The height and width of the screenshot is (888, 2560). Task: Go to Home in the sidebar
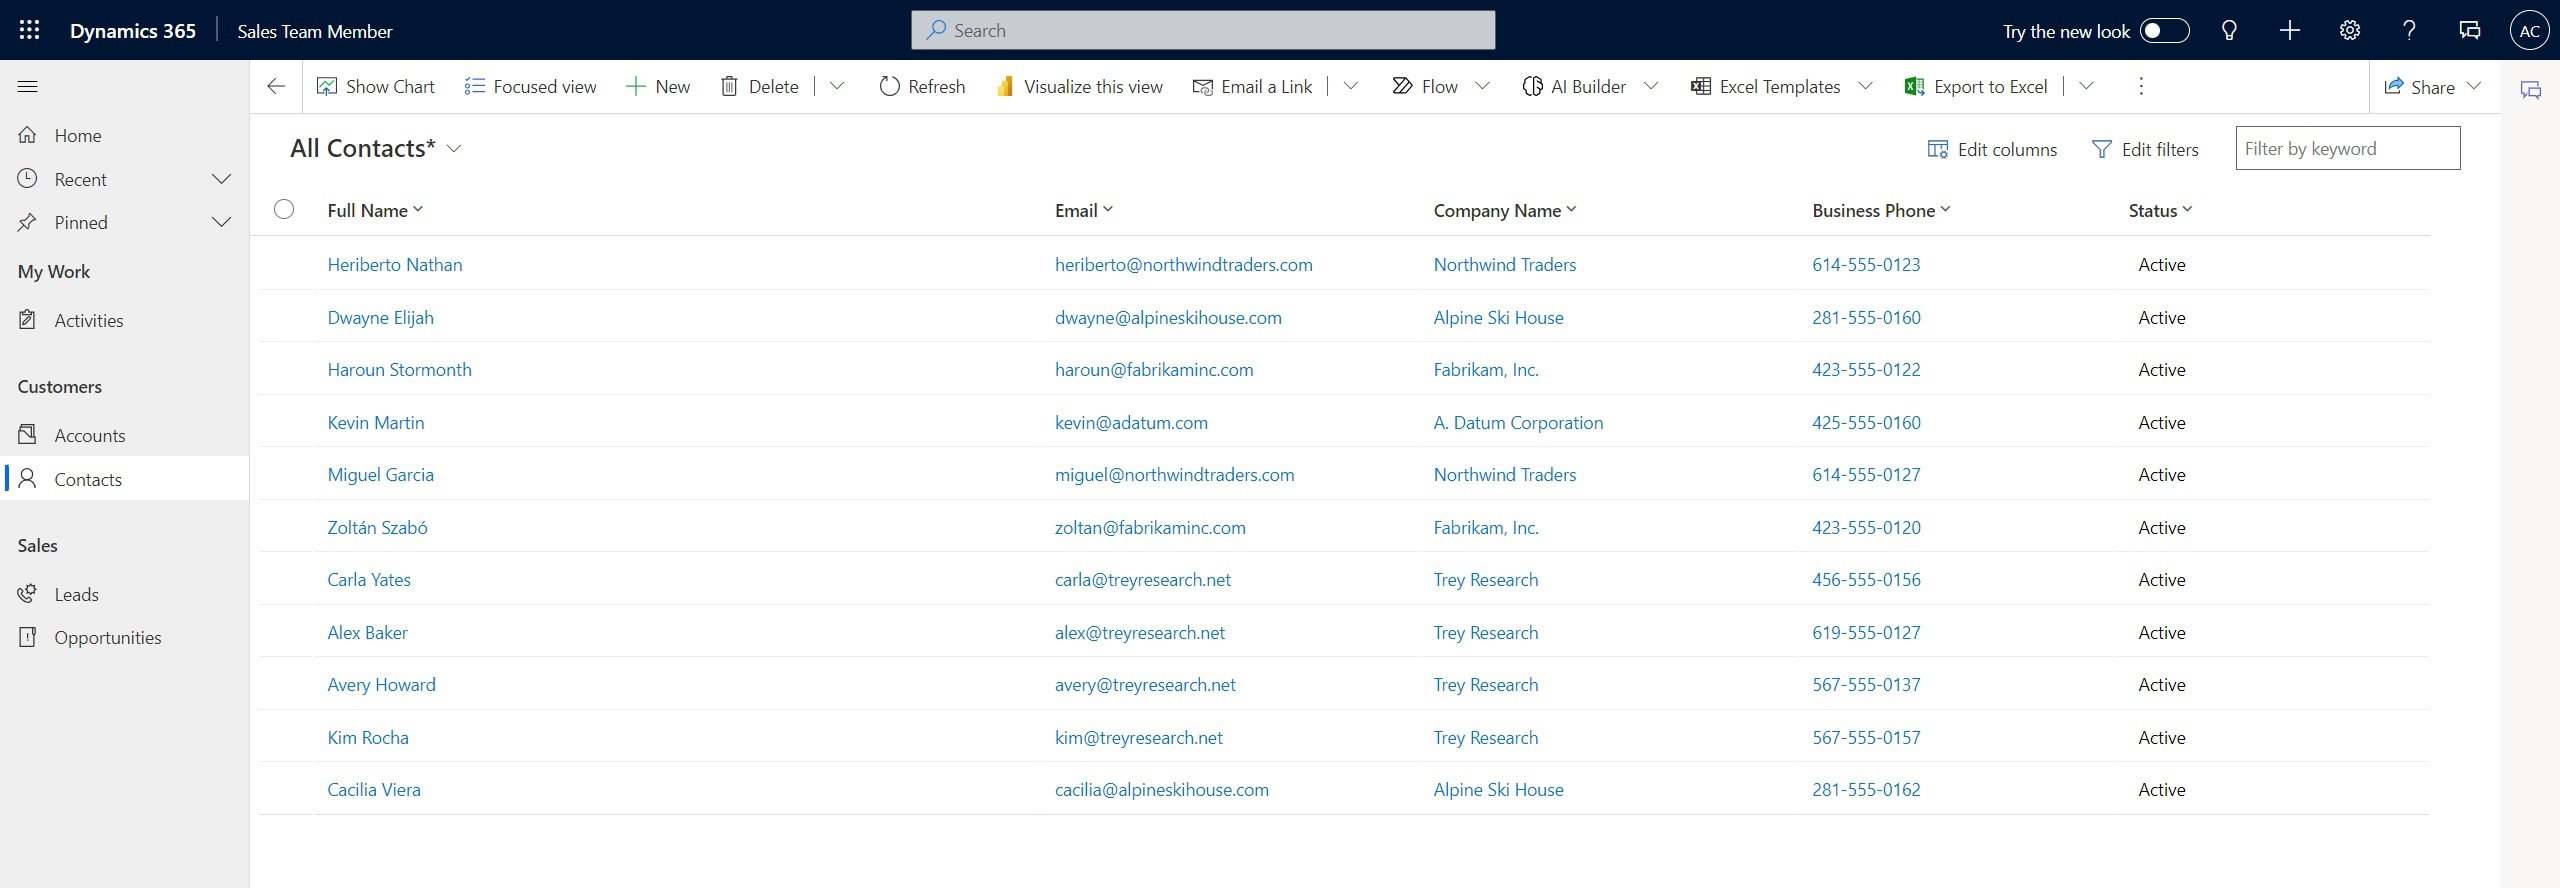click(x=124, y=135)
